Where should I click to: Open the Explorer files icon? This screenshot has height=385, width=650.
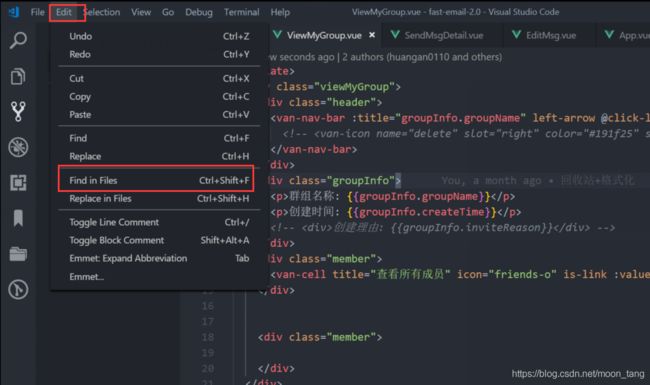[x=18, y=76]
